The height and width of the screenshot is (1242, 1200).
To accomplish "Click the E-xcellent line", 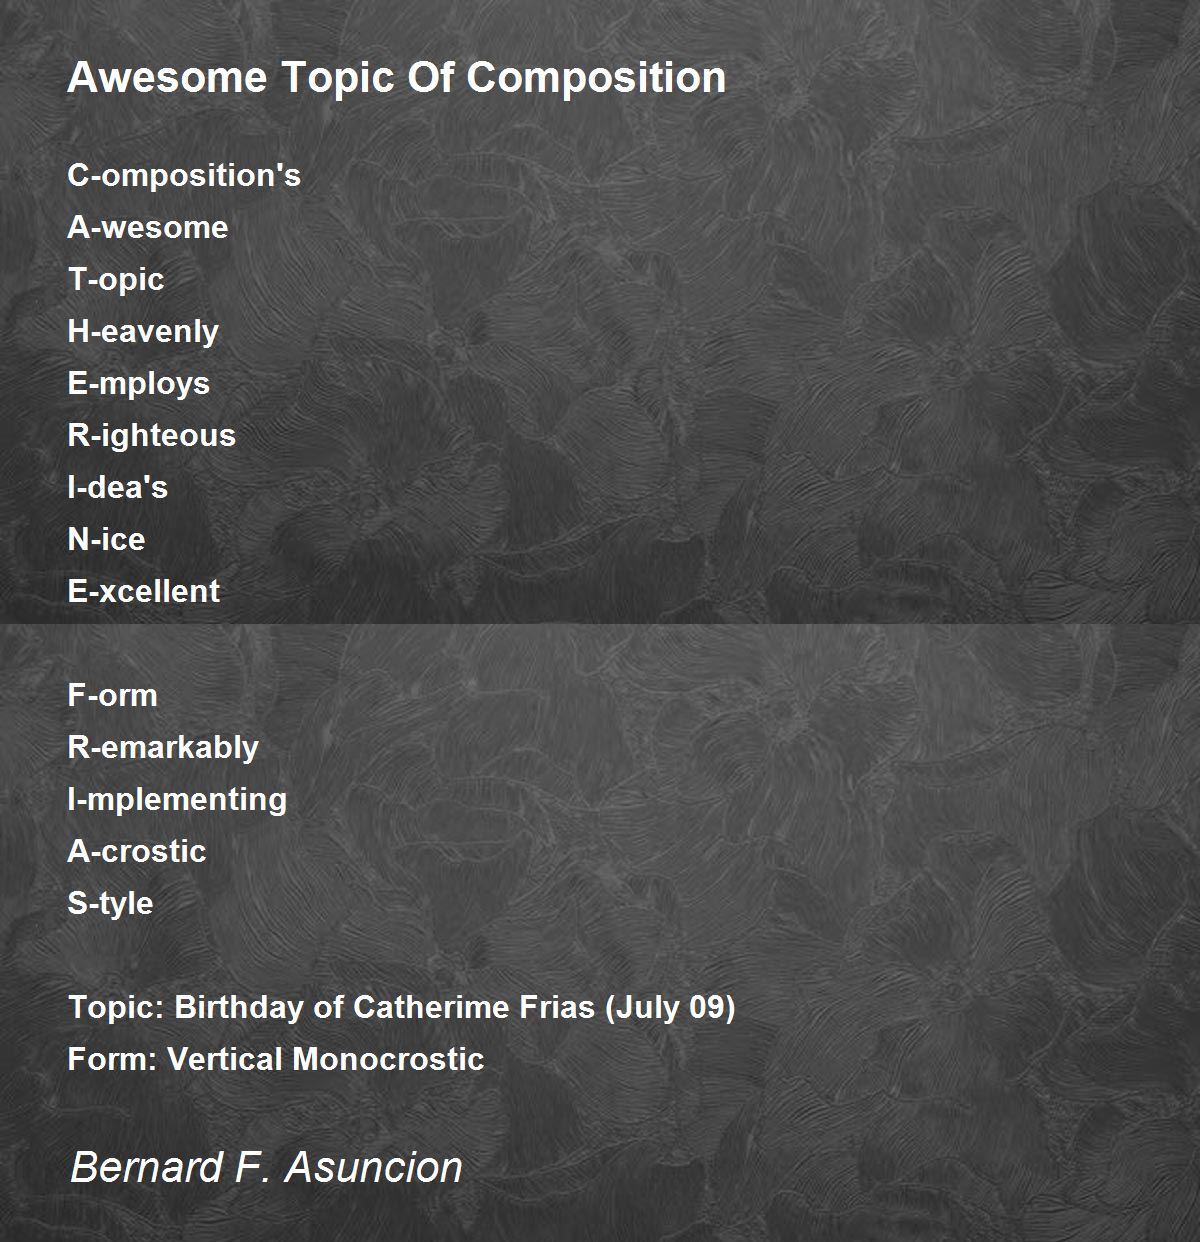I will 144,592.
